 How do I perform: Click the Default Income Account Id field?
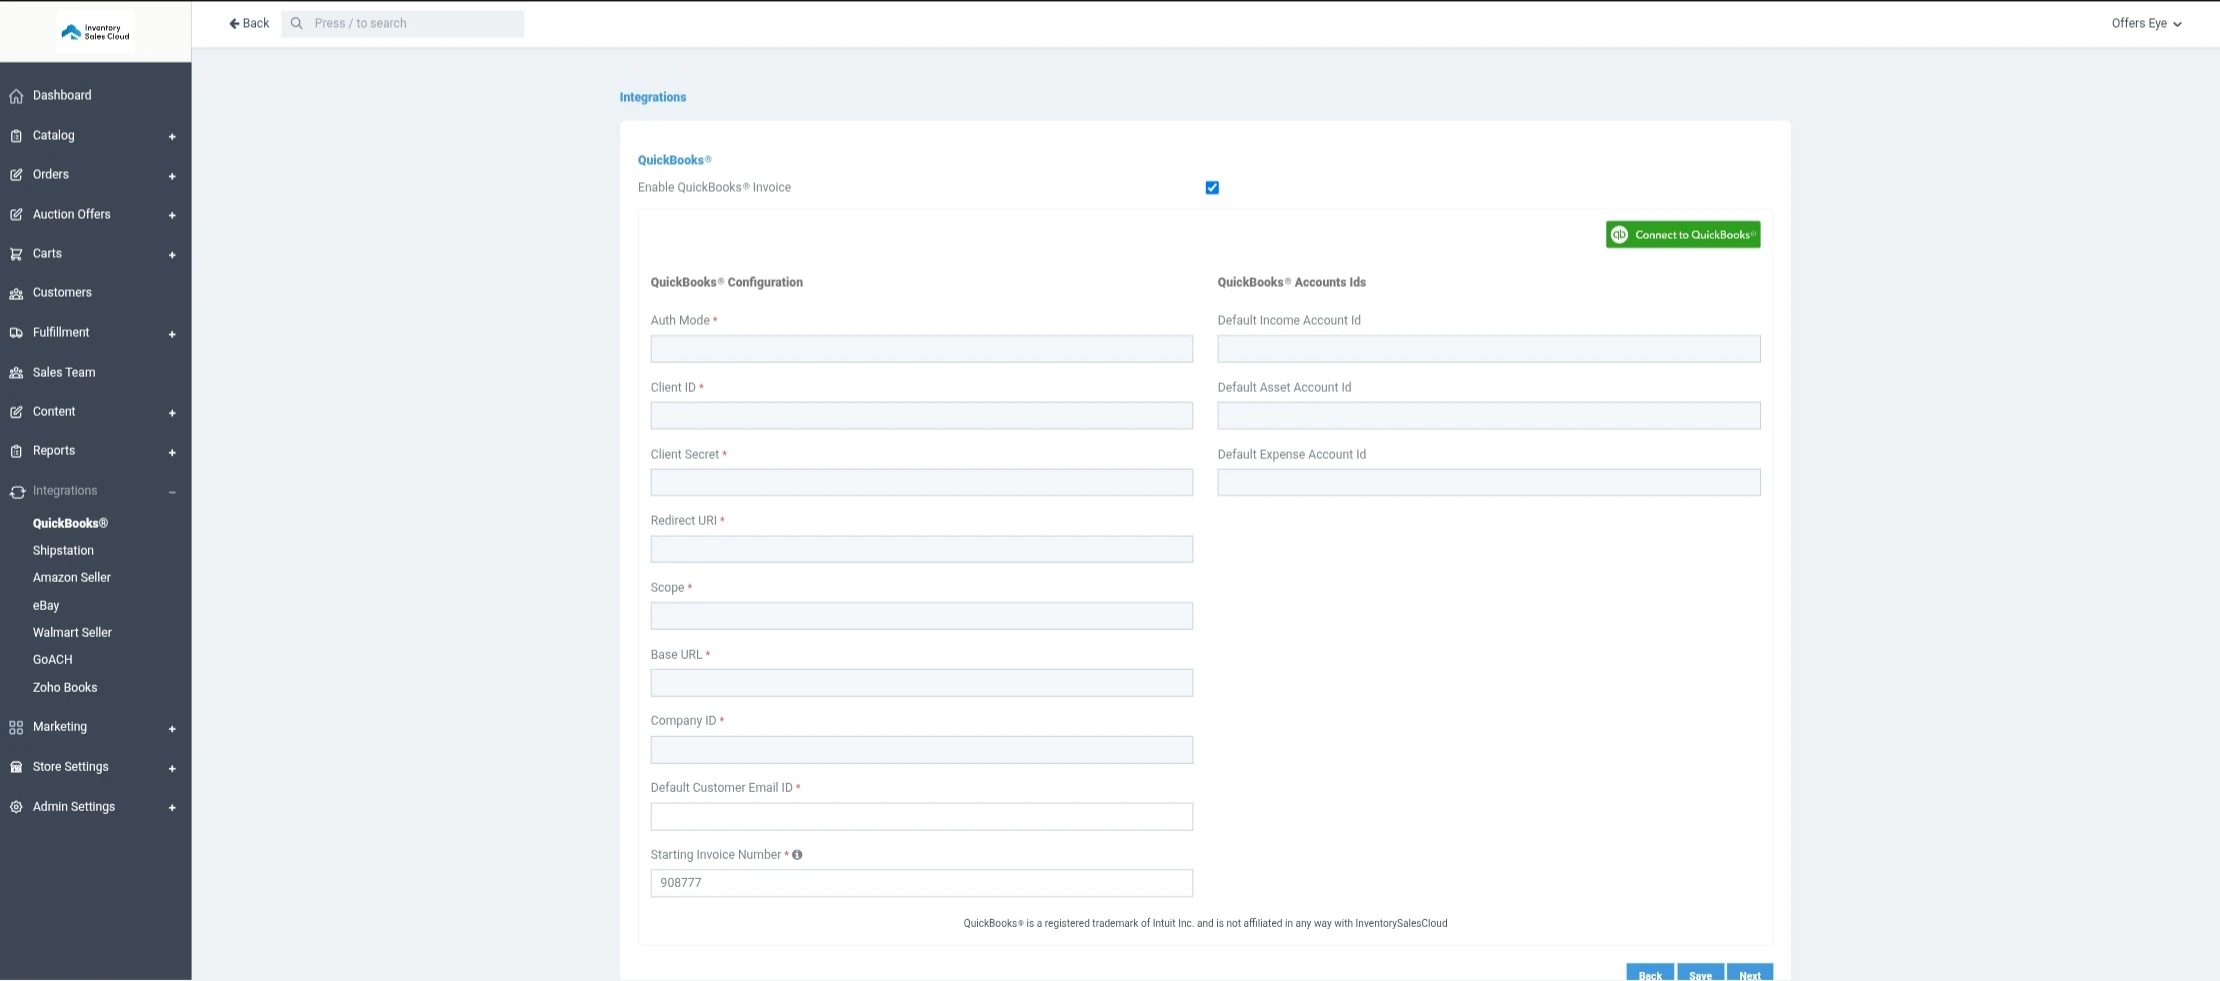point(1489,349)
